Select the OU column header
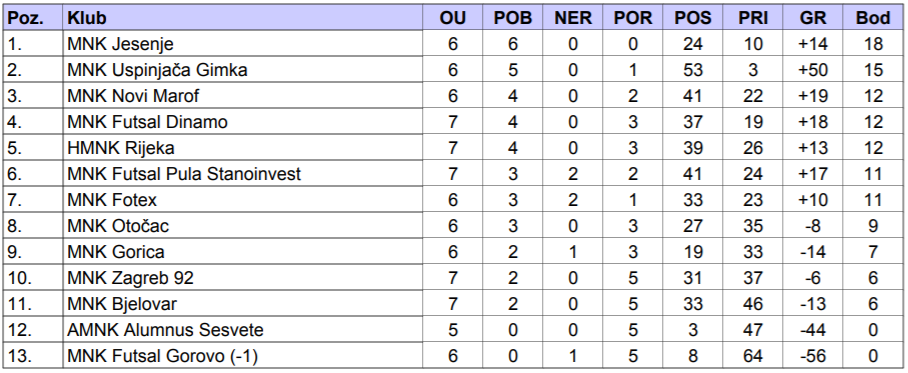 453,18
